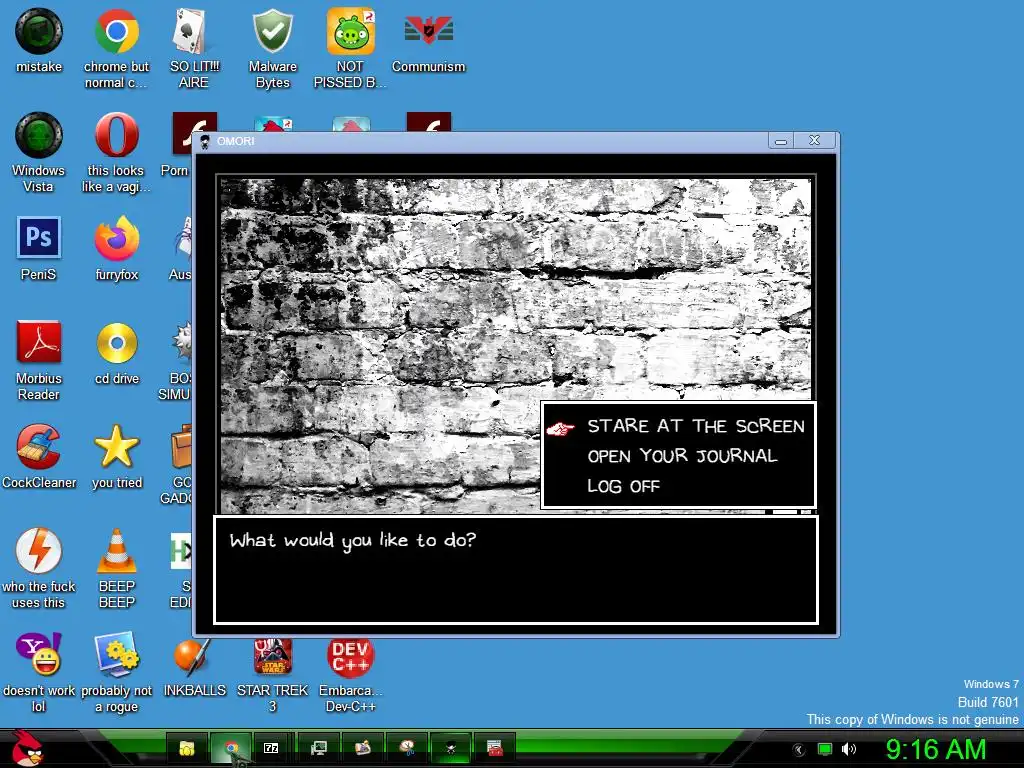Launch 'chrome but normal c...' Chrome shortcut
Viewport: 1024px width, 768px height.
[x=116, y=31]
